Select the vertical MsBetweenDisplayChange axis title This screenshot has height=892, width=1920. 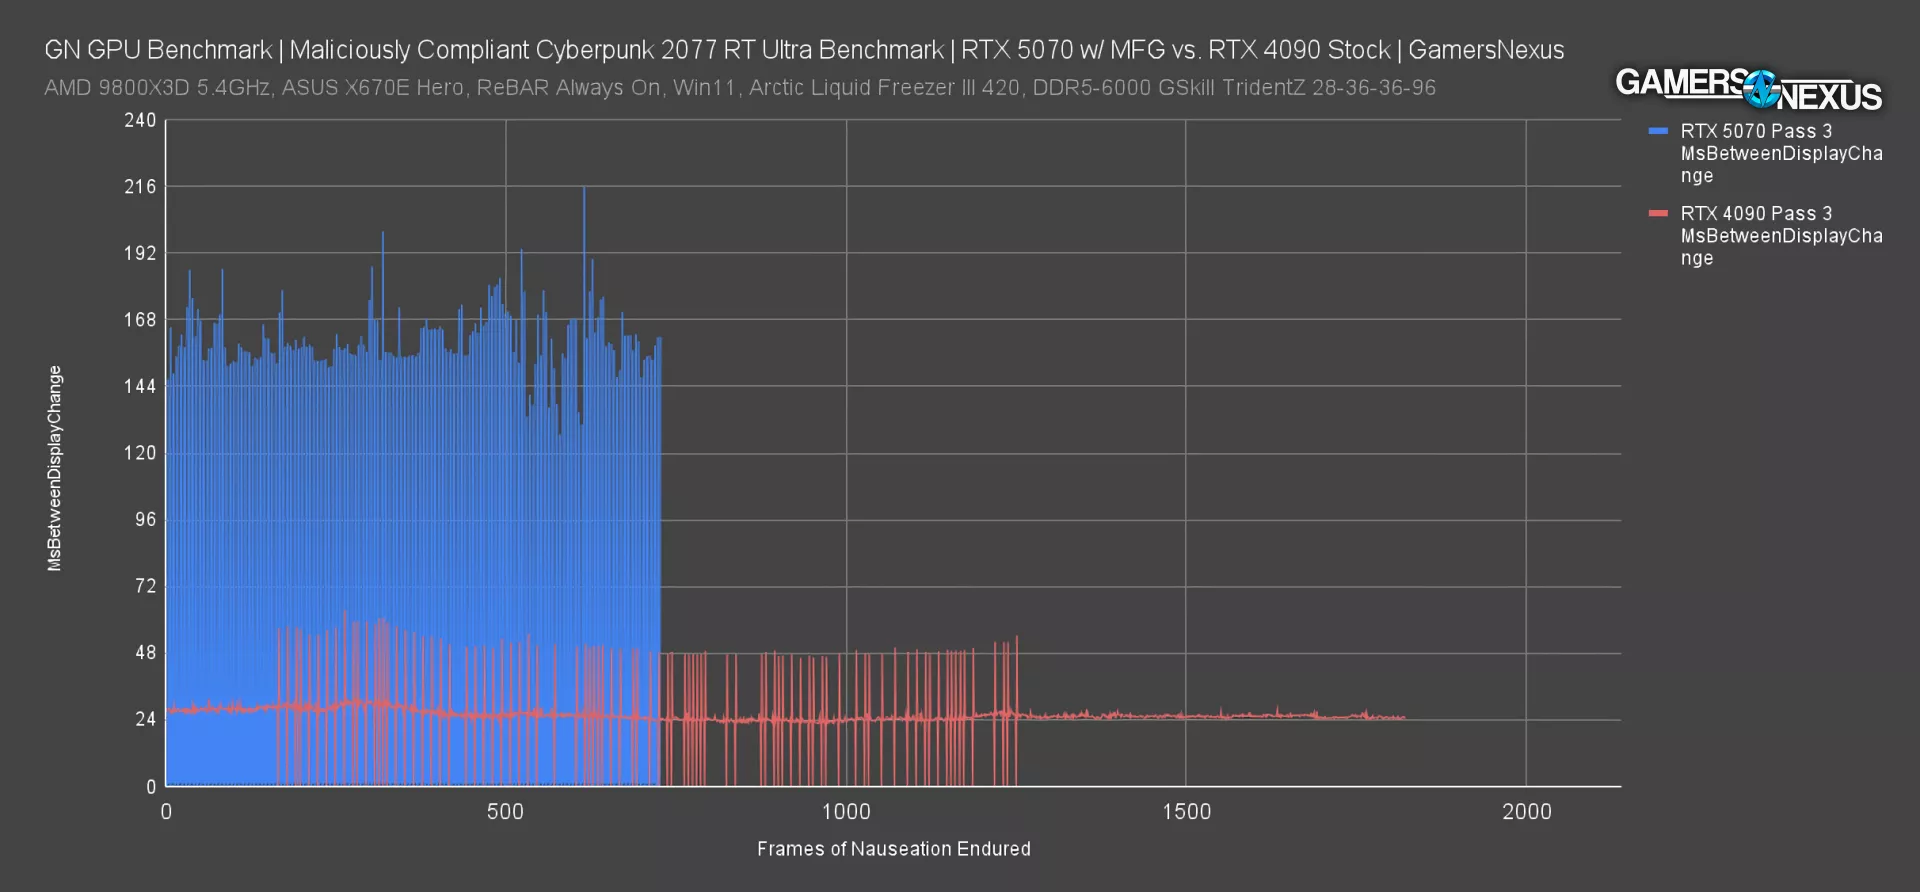click(55, 468)
